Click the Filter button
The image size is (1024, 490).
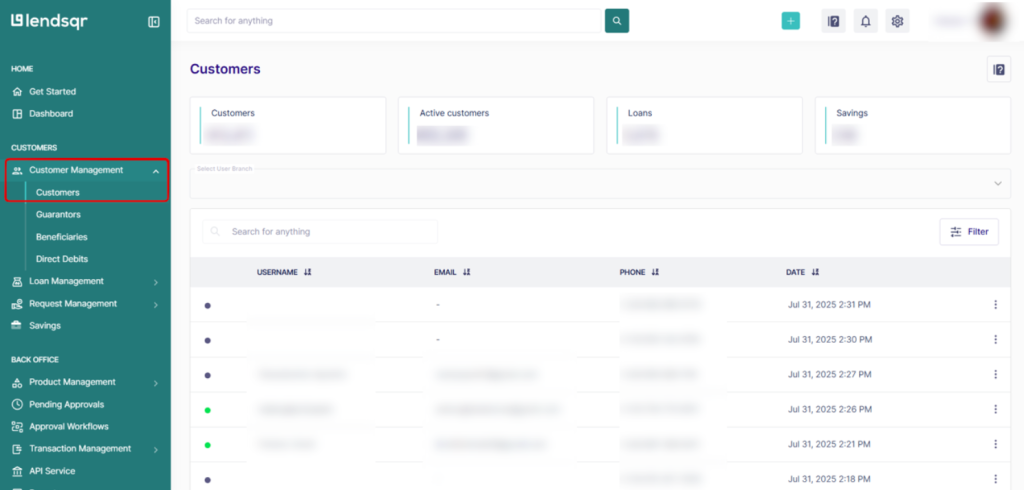point(969,232)
